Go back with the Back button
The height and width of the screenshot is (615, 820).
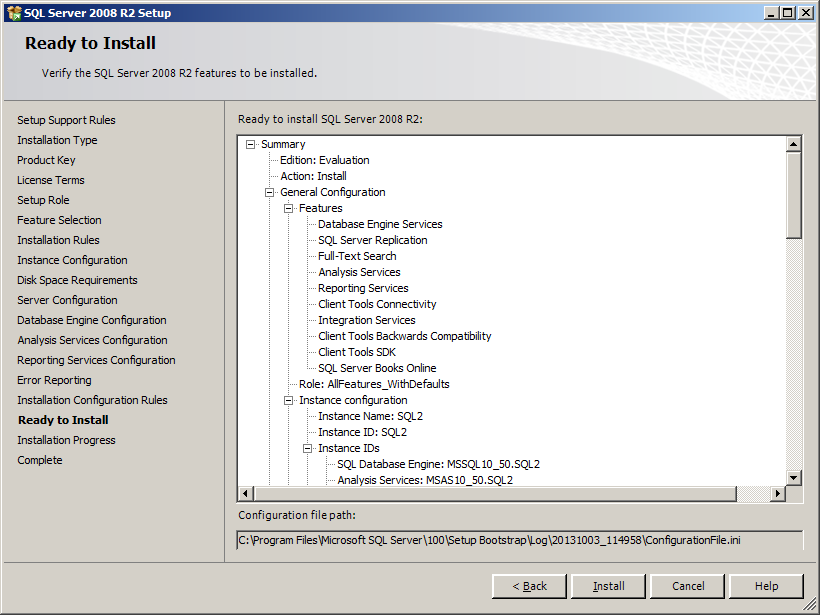coord(529,586)
